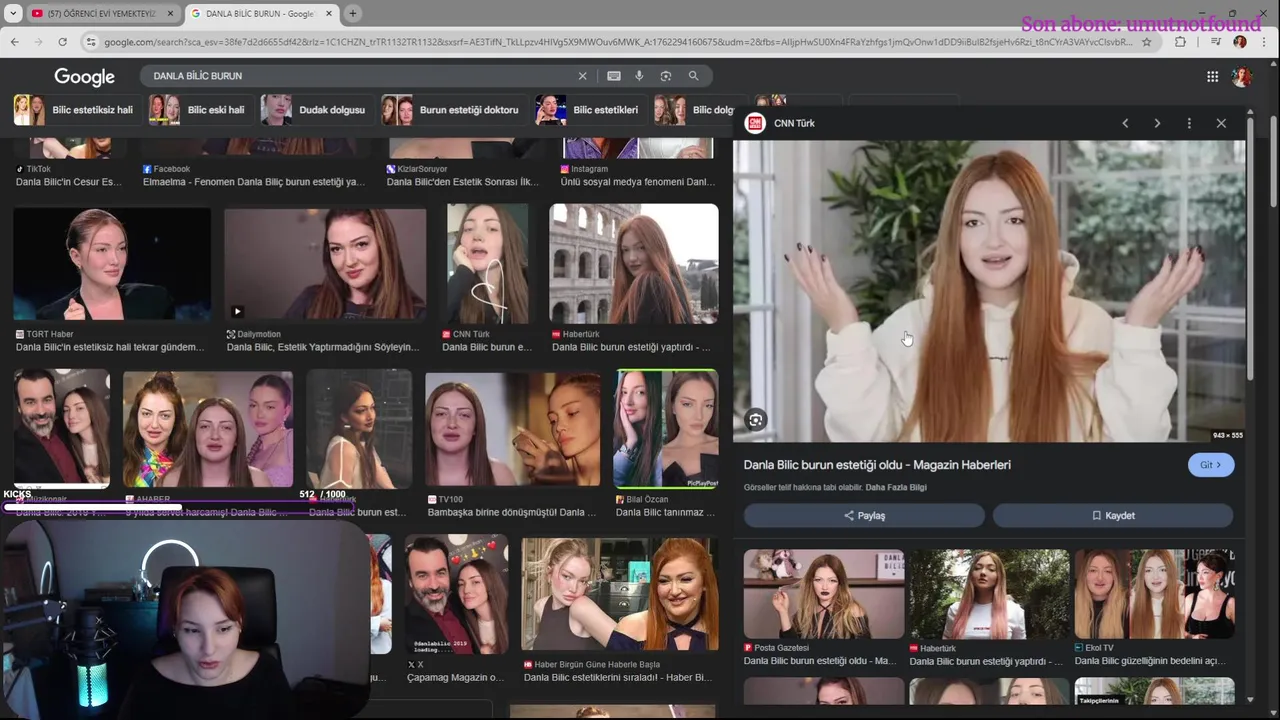Open the on-screen keyboard input tool
The image size is (1280, 720).
coord(613,76)
